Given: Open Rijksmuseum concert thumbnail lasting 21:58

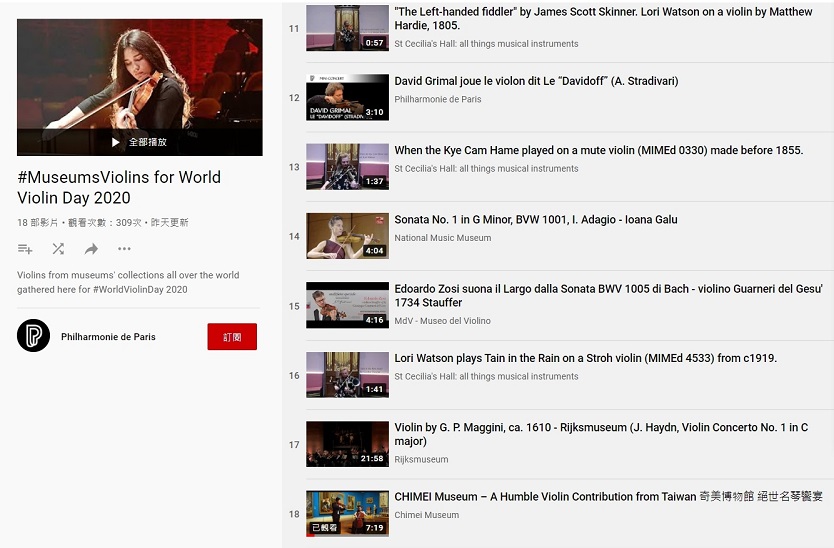Looking at the screenshot, I should [347, 444].
